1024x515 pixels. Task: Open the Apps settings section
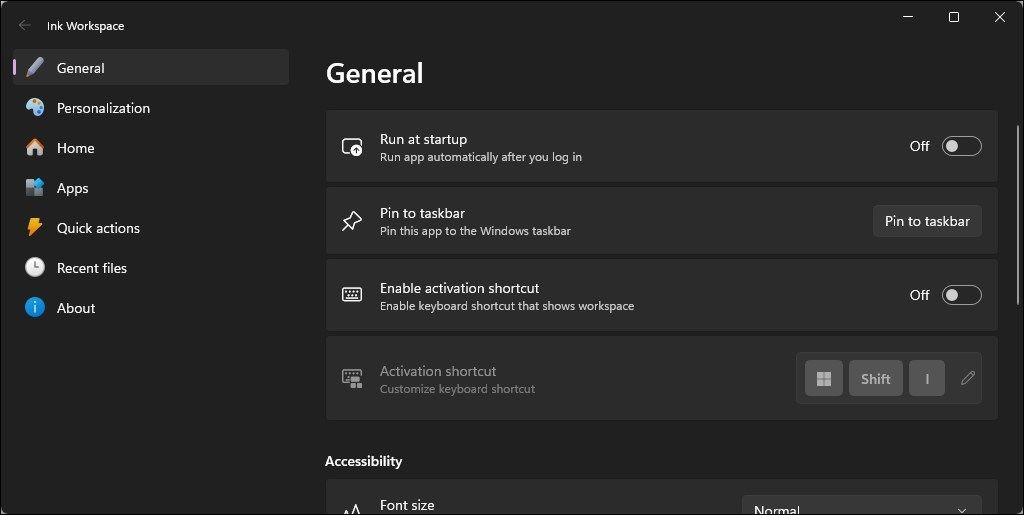(151, 188)
